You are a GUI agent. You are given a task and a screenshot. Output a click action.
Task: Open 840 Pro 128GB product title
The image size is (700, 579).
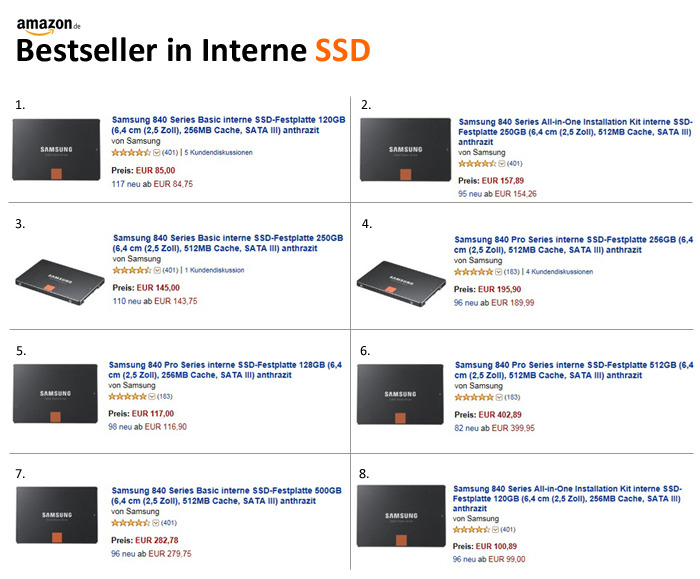coord(225,370)
